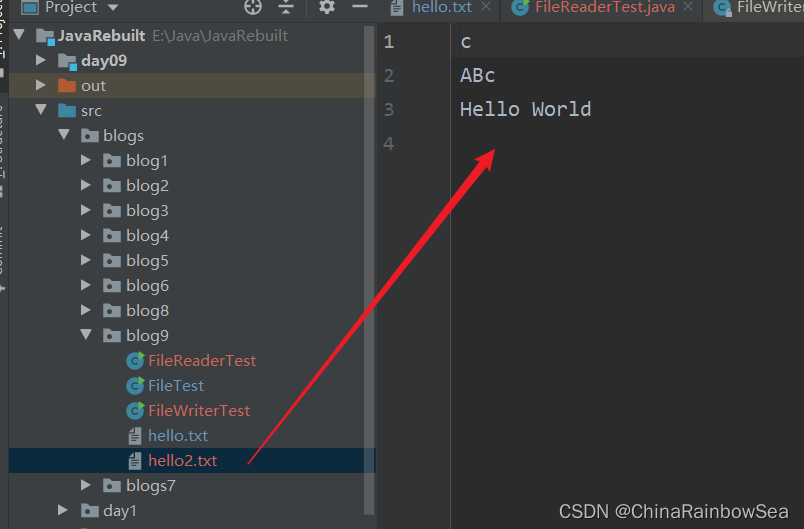Place cursor on first editor line 'c'

[466, 42]
